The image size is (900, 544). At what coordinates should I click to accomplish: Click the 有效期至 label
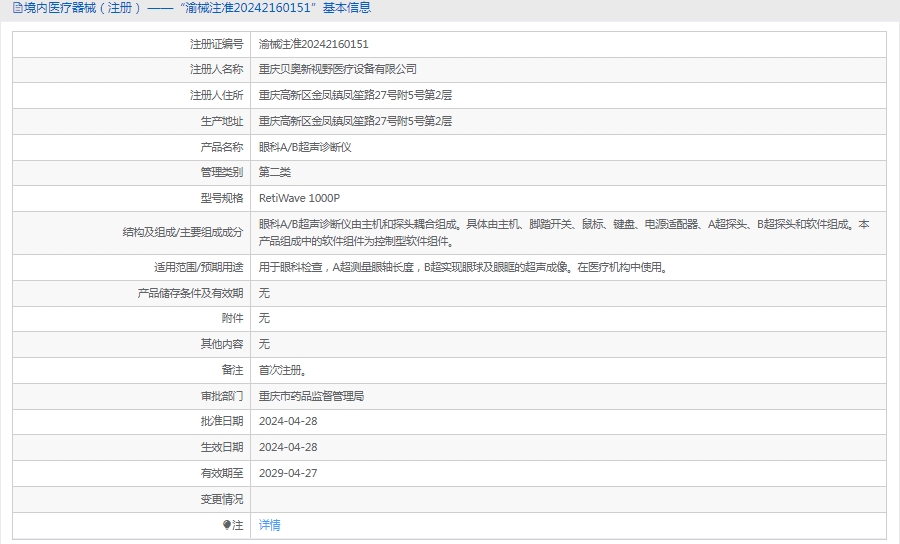click(x=222, y=473)
